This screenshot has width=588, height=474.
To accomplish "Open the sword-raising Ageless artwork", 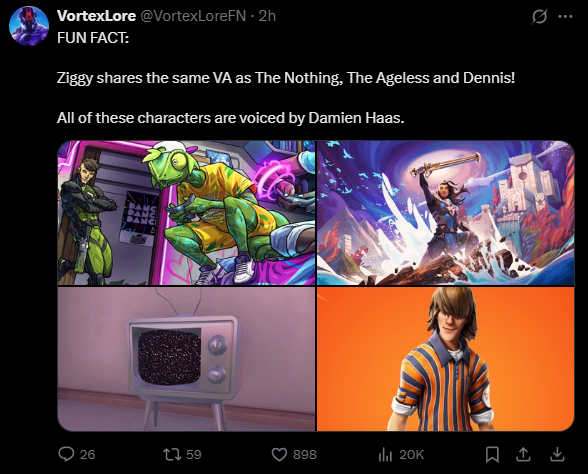I will pos(446,213).
